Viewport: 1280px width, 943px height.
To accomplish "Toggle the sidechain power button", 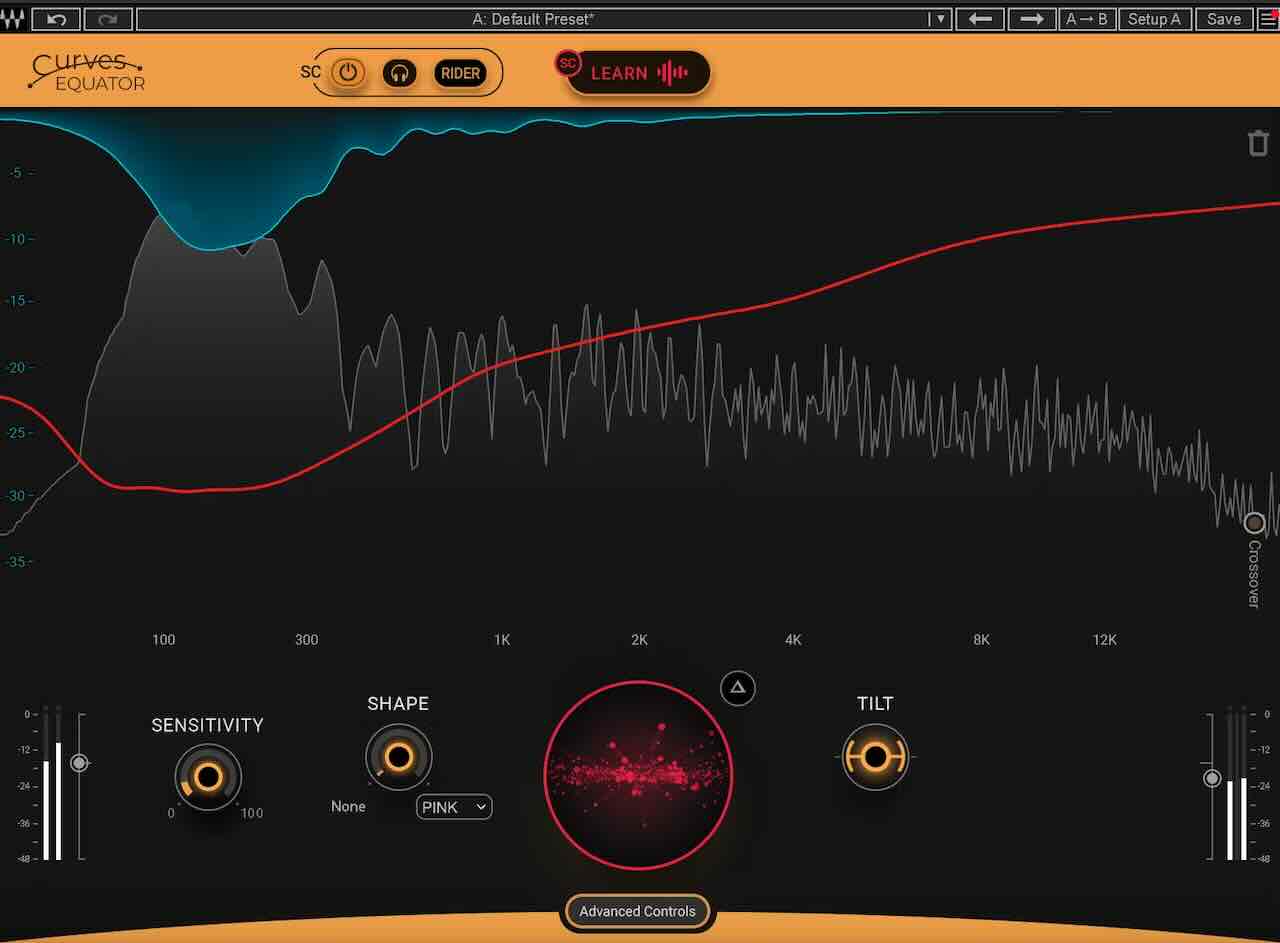I will (348, 73).
